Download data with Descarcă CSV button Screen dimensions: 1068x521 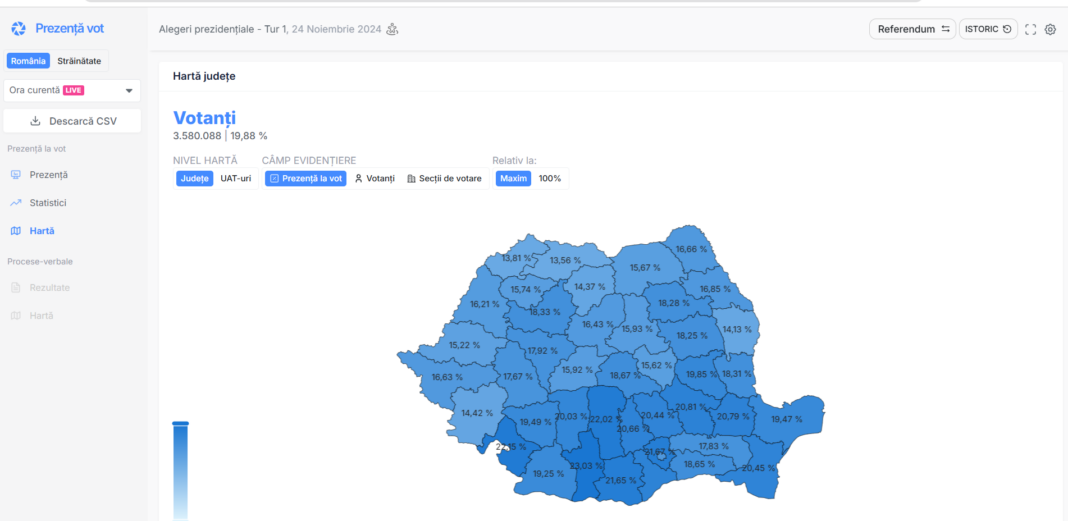[x=72, y=121]
